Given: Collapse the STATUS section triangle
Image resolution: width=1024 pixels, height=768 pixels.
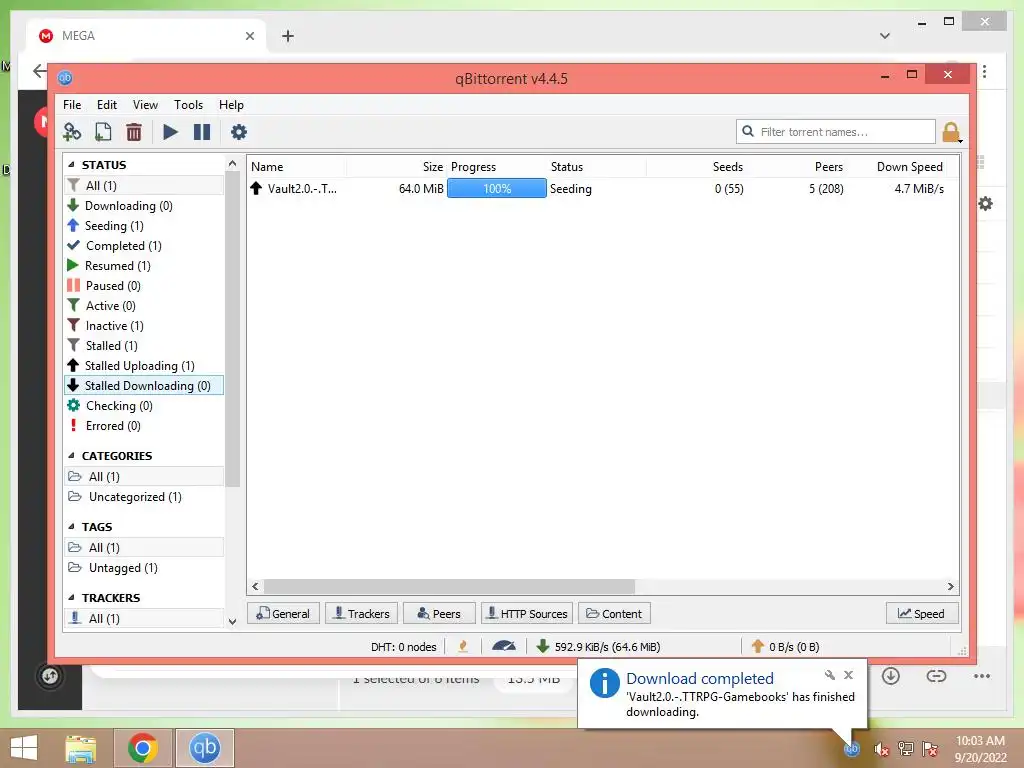Looking at the screenshot, I should coord(71,165).
